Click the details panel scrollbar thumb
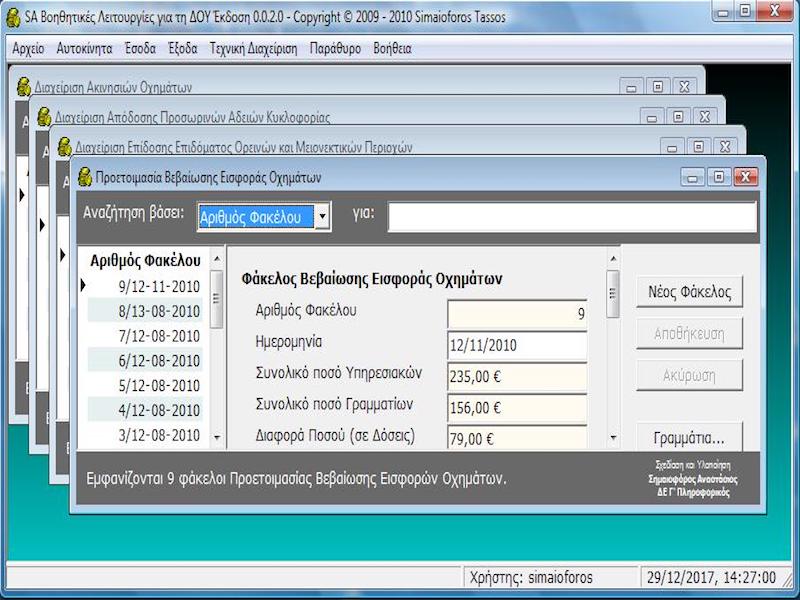 point(613,293)
